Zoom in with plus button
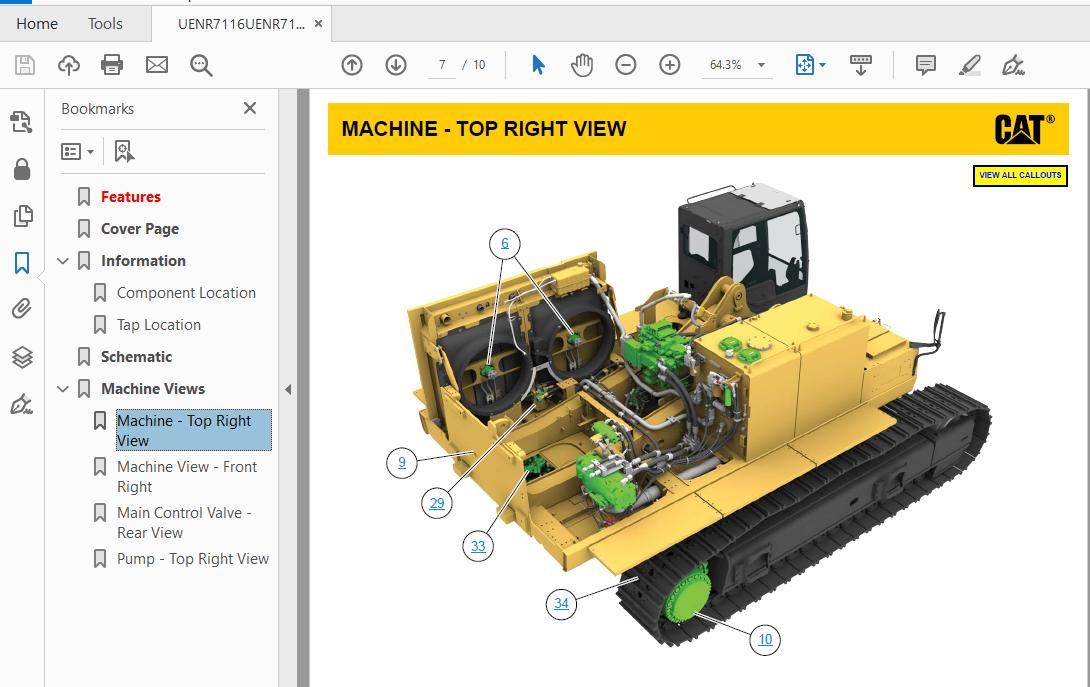This screenshot has height=687, width=1090. point(670,65)
